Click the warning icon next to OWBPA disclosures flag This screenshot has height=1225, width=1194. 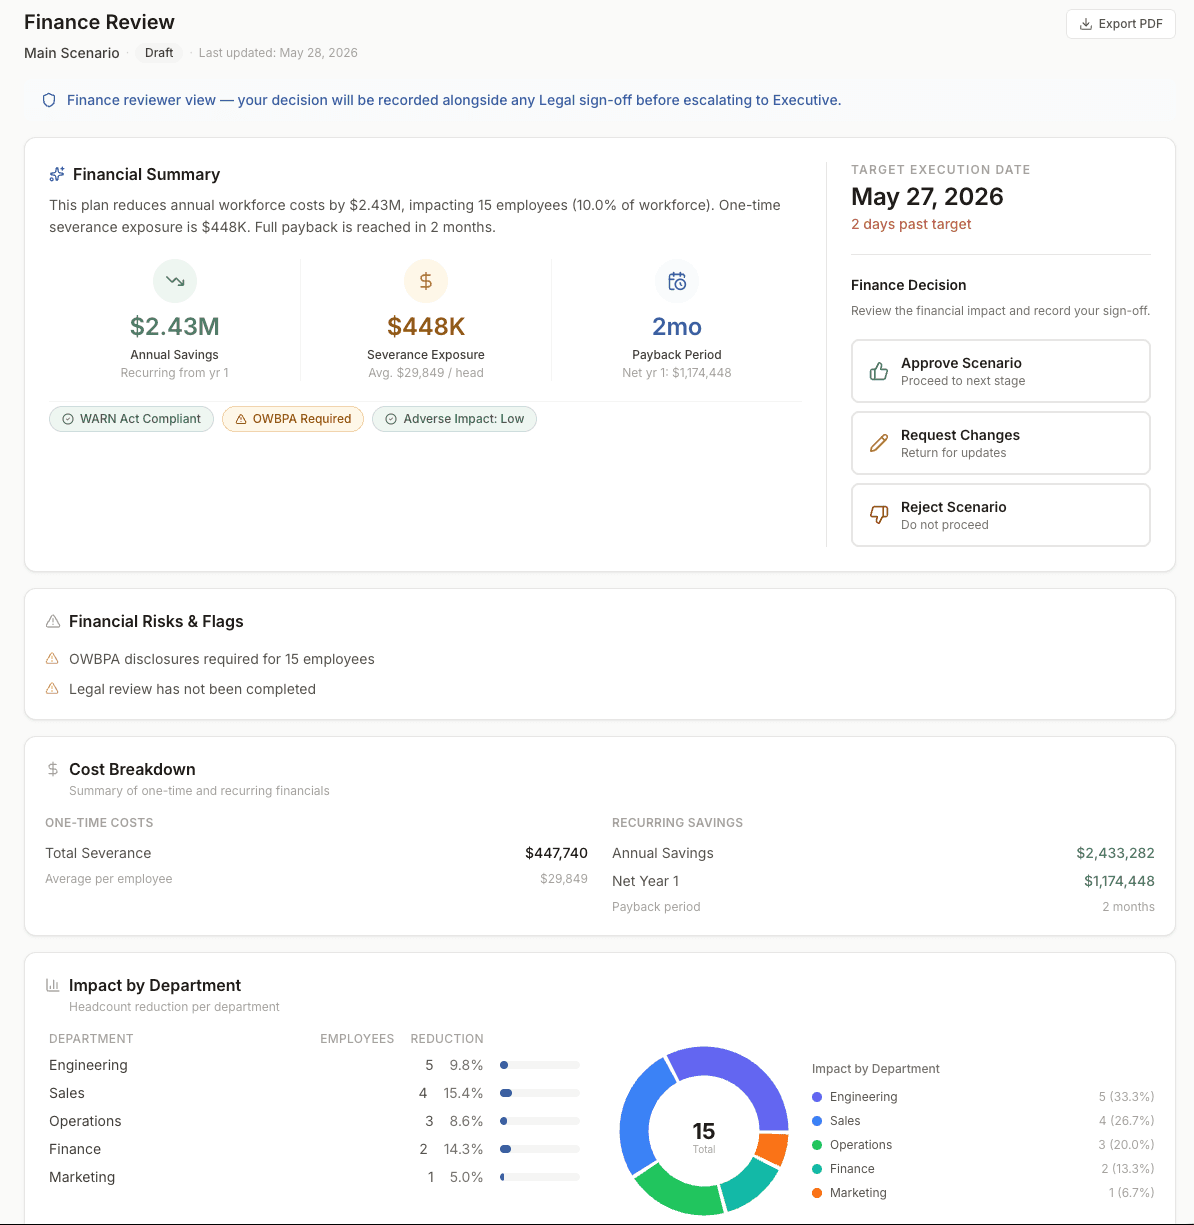[52, 659]
